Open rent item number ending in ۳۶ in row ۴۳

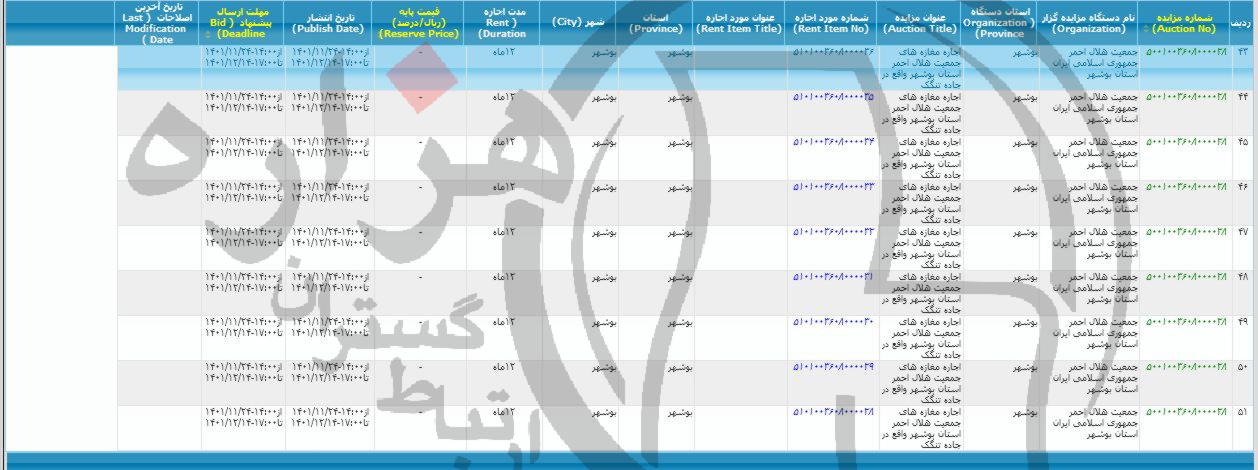coord(834,52)
